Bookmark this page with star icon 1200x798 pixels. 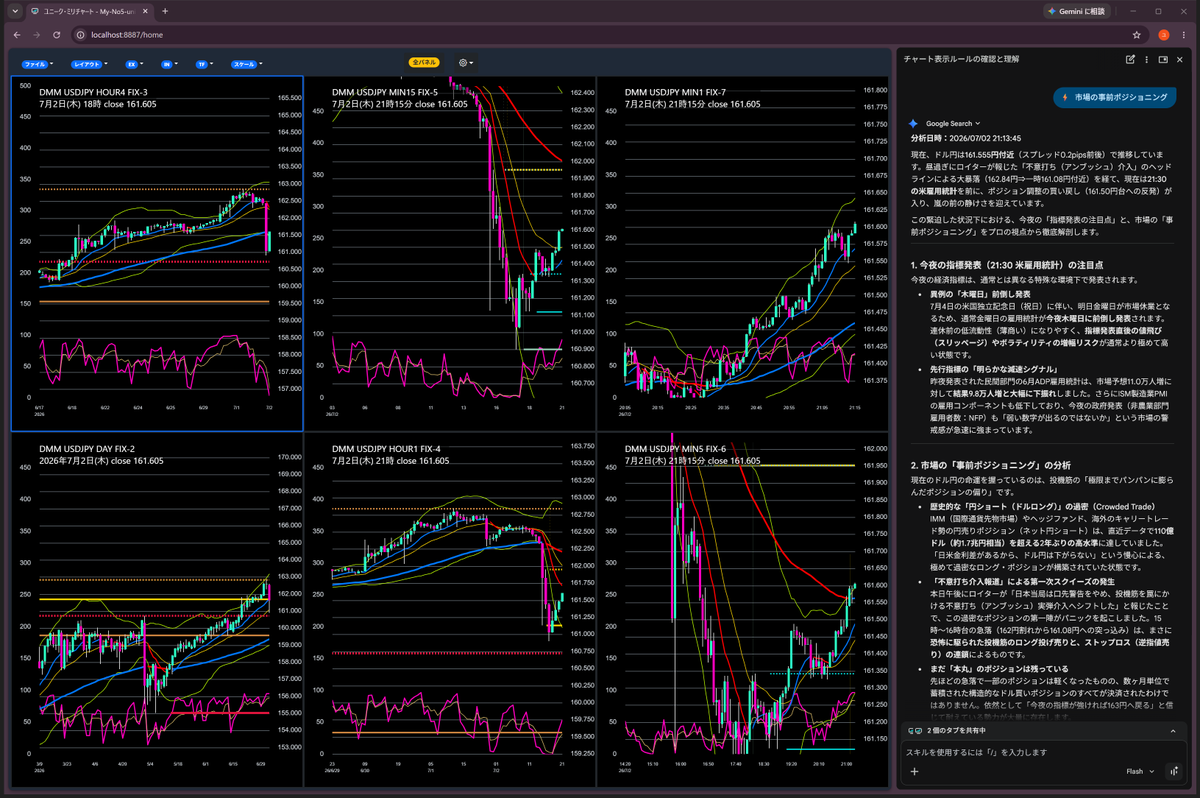(x=1137, y=34)
